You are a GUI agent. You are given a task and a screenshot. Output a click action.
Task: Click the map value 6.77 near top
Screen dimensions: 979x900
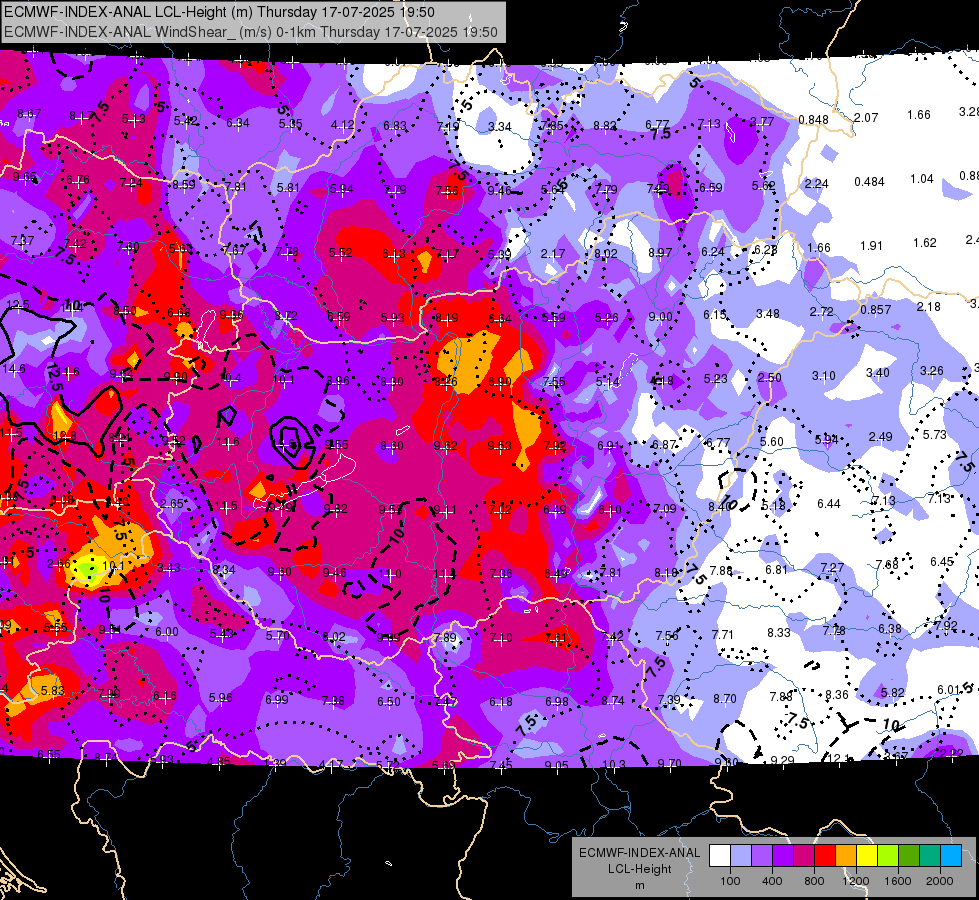tap(657, 125)
